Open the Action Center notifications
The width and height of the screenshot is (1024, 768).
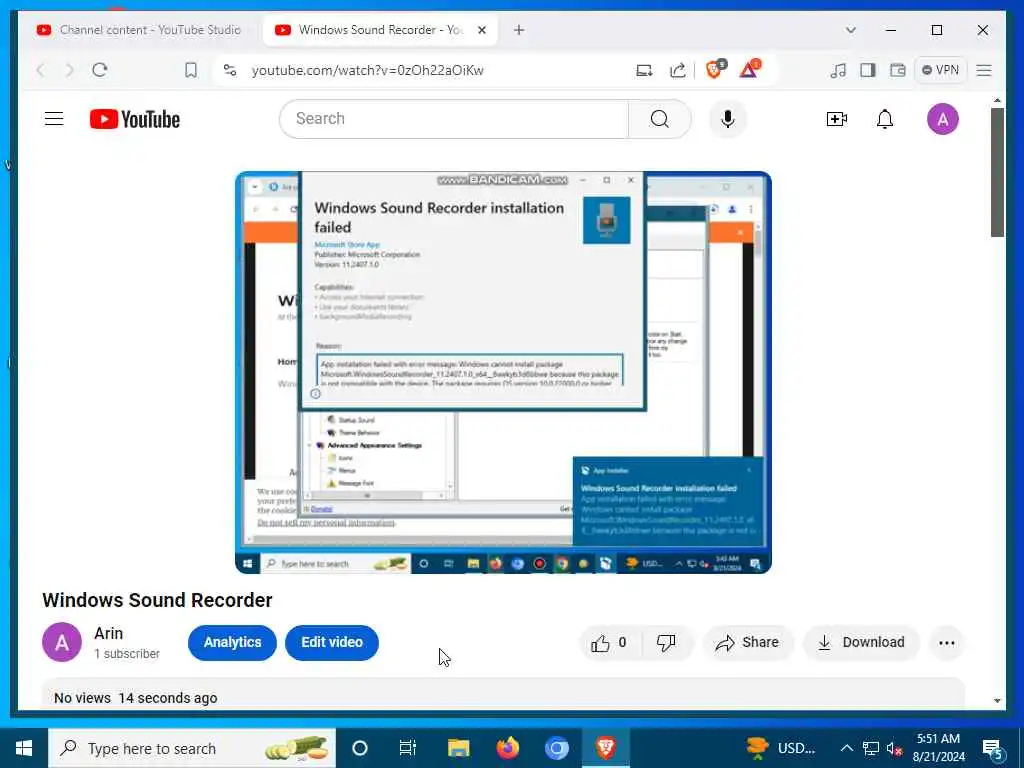[992, 749]
